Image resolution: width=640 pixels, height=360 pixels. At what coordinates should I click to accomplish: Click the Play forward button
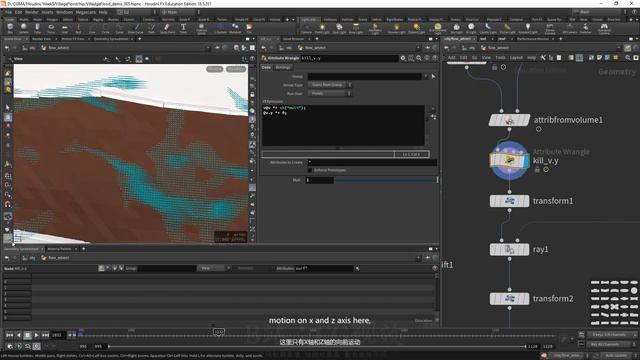click(36, 335)
